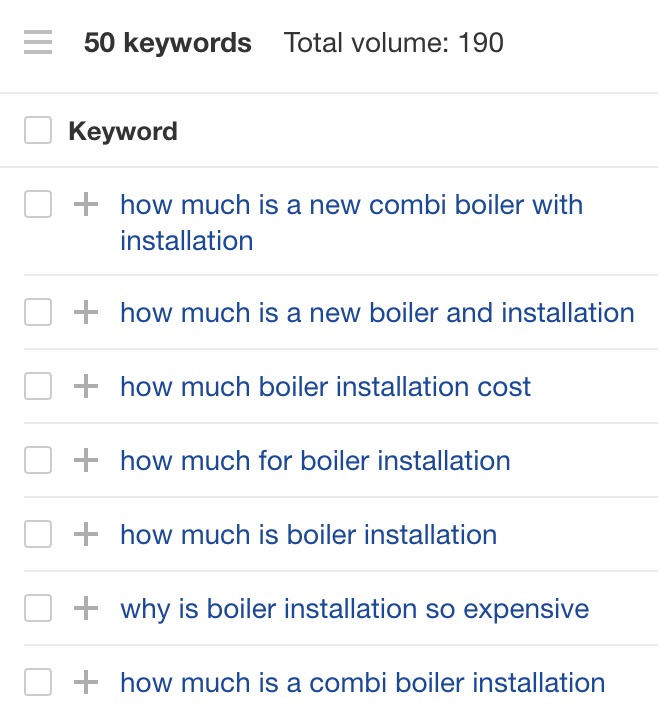Tick checkbox for "why is boiler installation so expensive"

tap(38, 609)
